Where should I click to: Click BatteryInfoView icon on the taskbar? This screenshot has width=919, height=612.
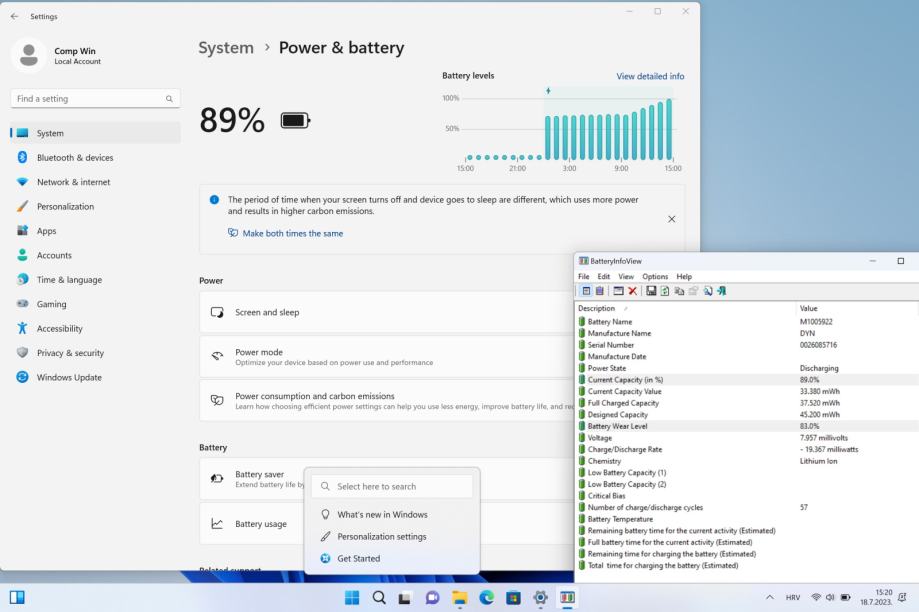[567, 597]
